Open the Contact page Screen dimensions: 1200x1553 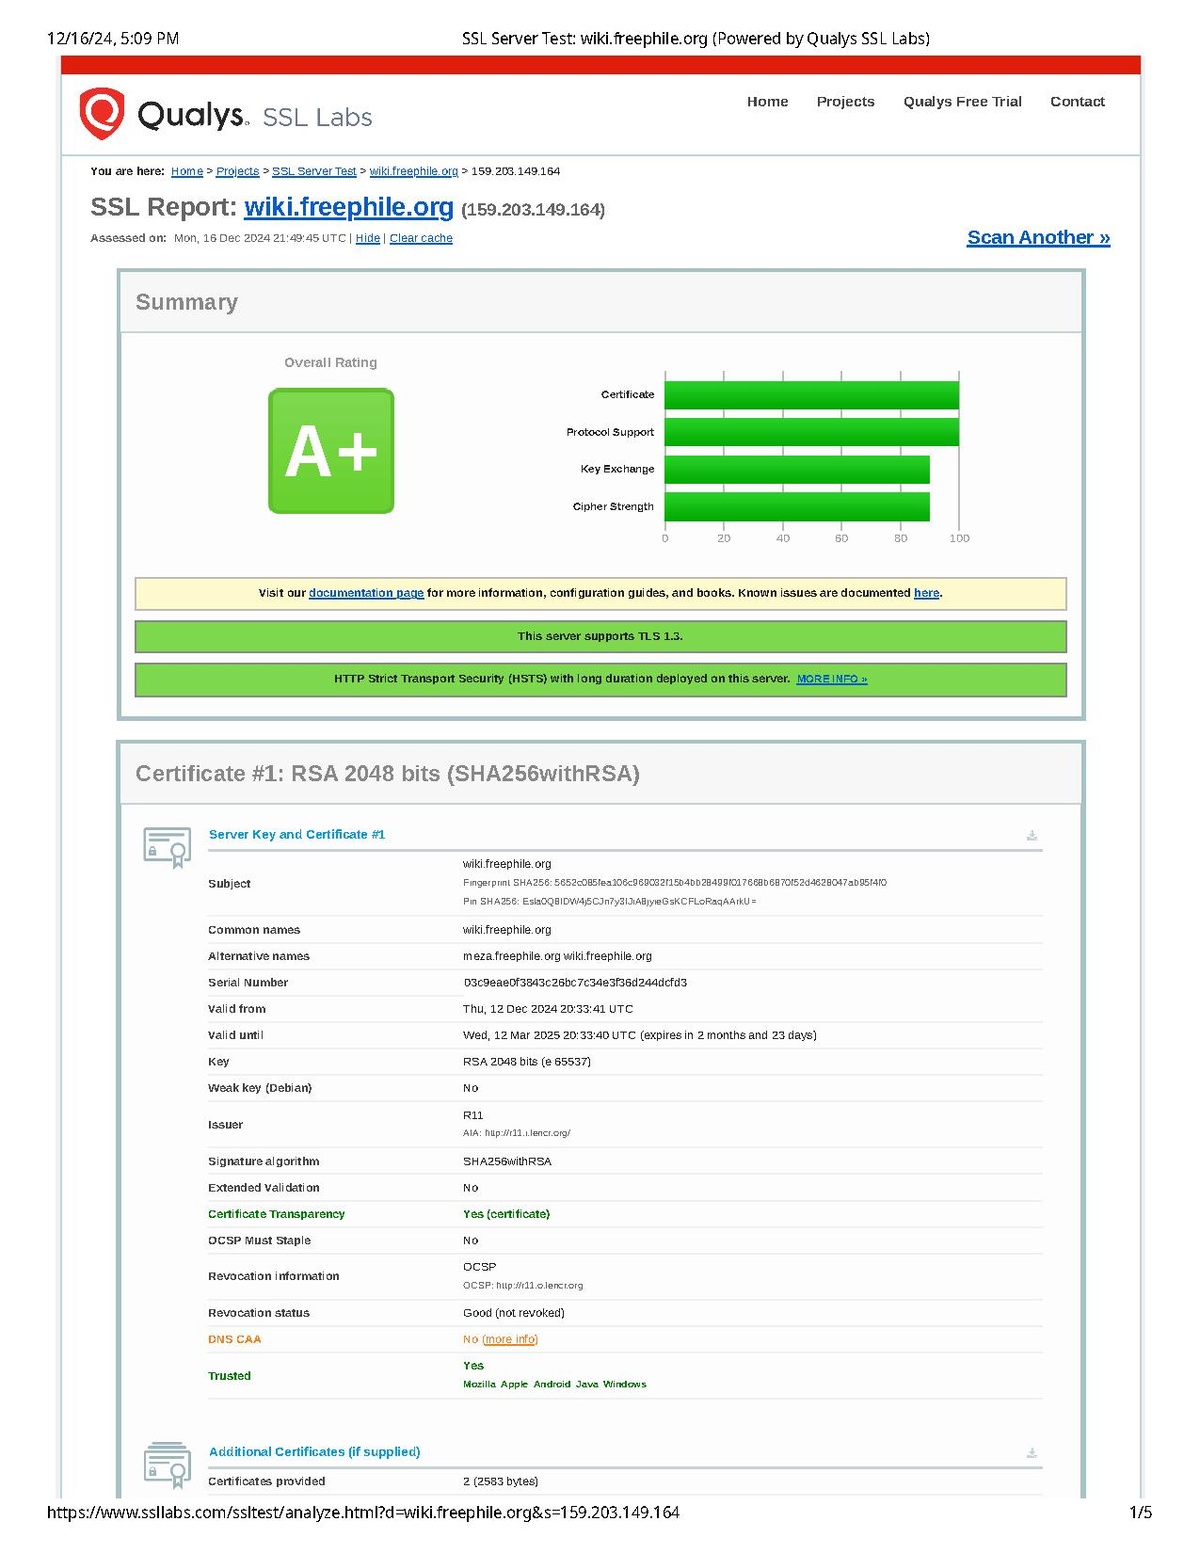click(x=1077, y=101)
